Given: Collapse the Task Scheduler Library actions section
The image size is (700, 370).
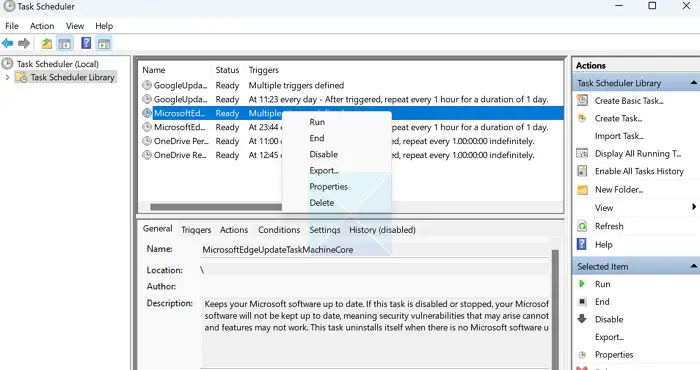Looking at the screenshot, I should click(x=693, y=83).
